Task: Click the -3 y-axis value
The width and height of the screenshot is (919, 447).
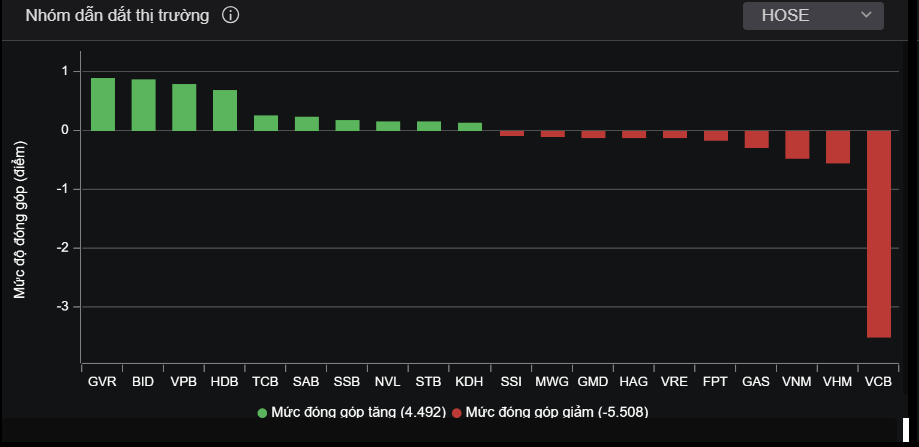Action: [x=61, y=306]
